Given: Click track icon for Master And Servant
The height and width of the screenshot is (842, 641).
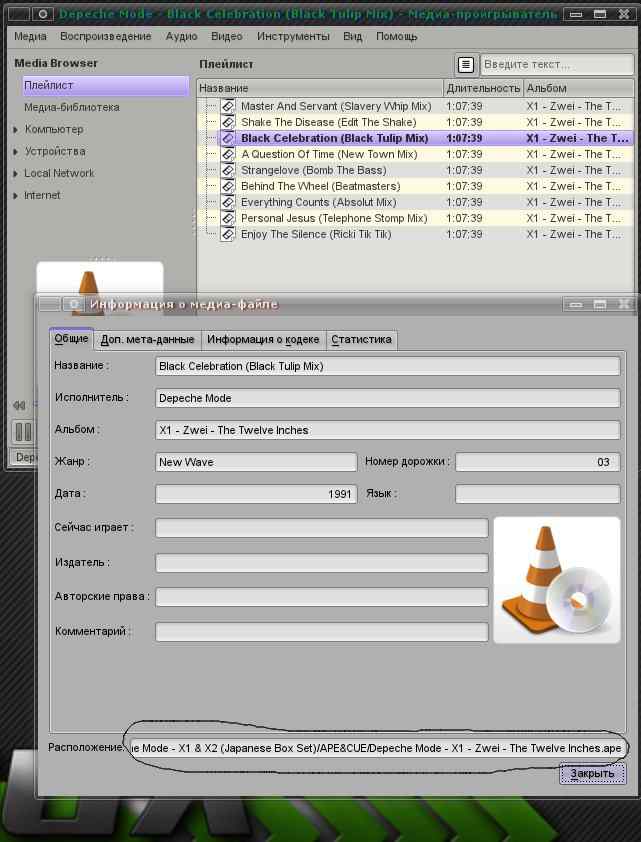Looking at the screenshot, I should [228, 106].
